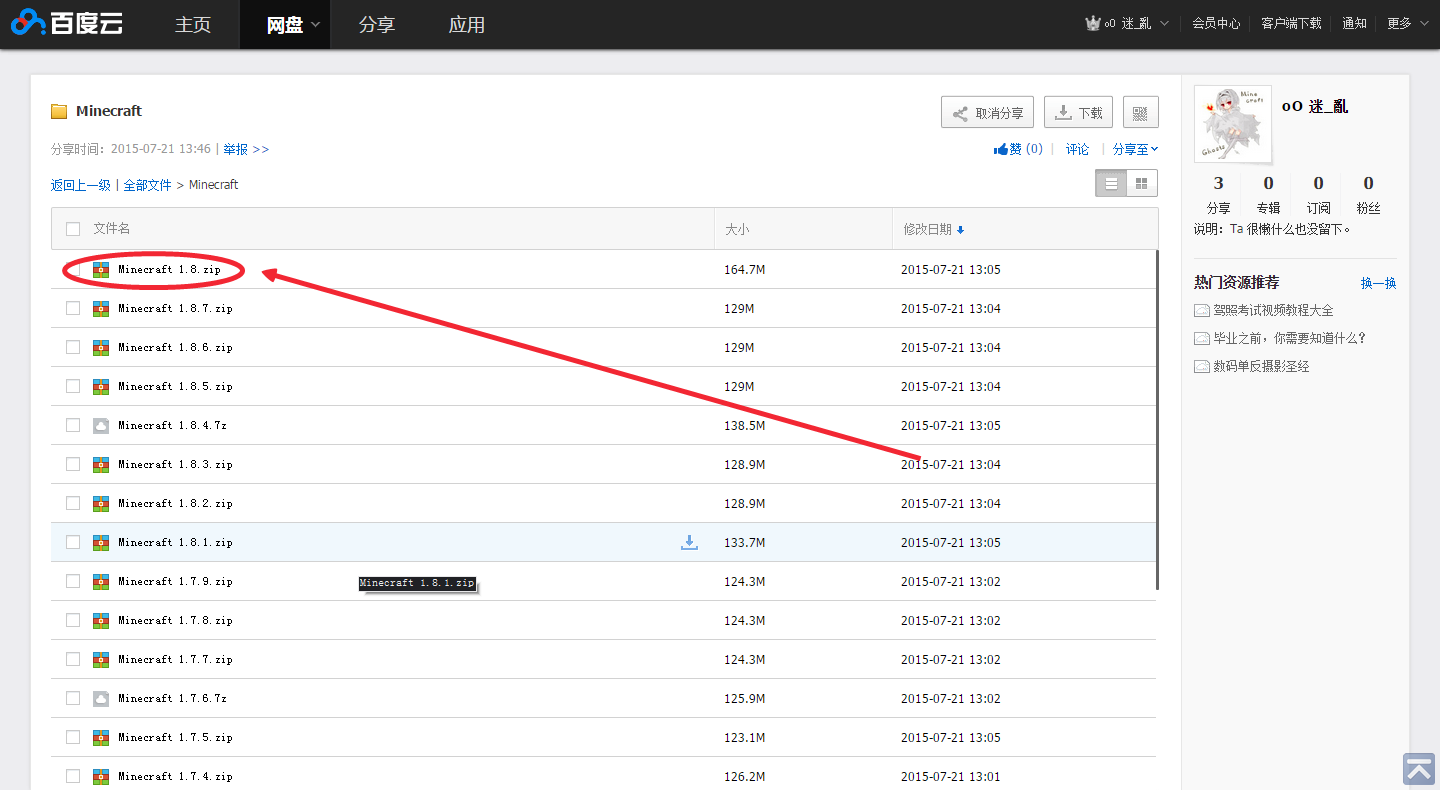1440x790 pixels.
Task: Click 返回上一级 breadcrumb link
Action: tap(81, 185)
